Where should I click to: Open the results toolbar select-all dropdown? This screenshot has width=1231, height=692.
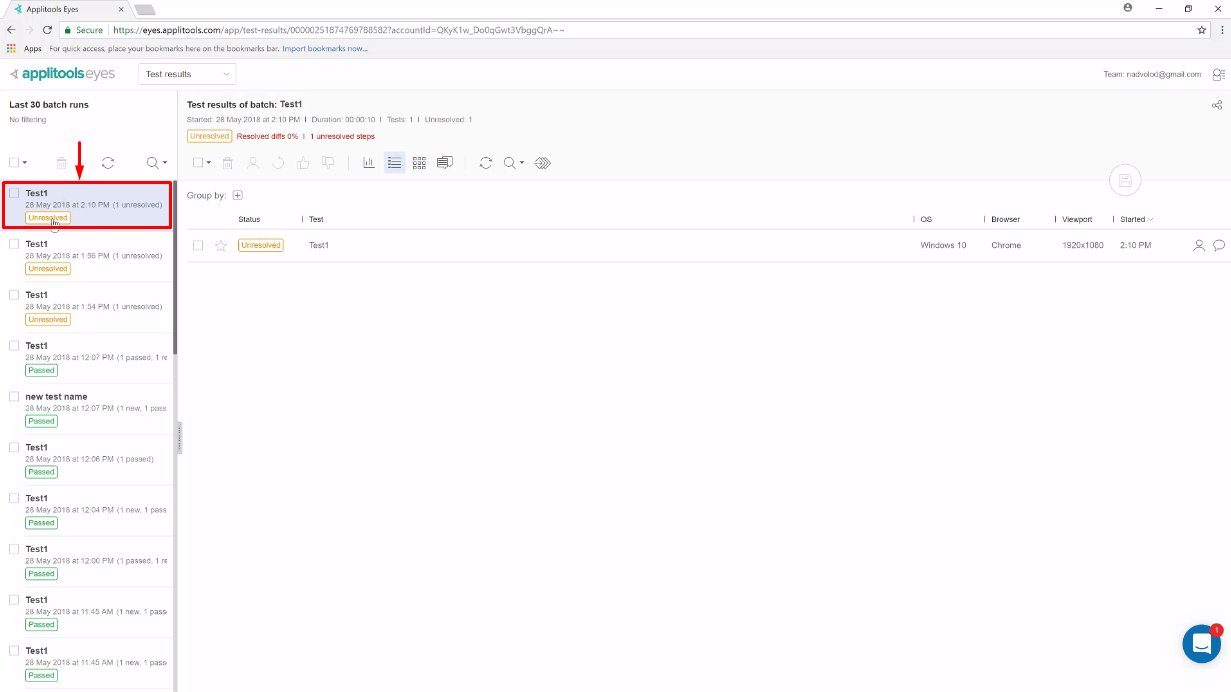[x=208, y=163]
